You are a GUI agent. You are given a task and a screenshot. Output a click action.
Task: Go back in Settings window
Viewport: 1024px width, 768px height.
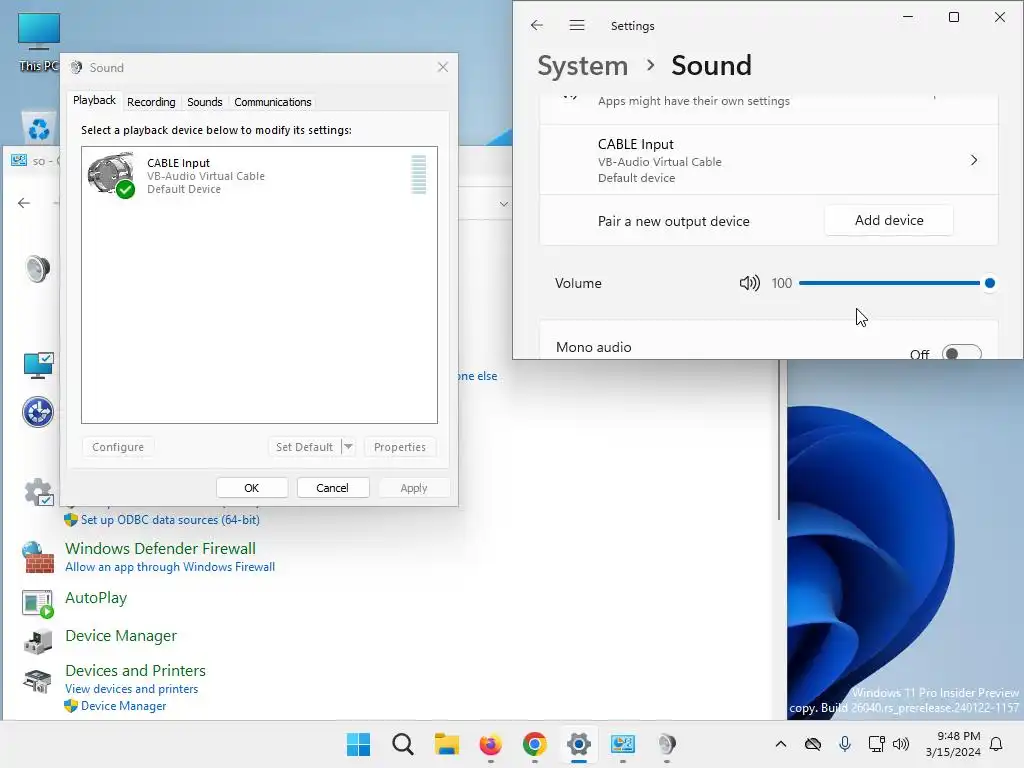537,25
